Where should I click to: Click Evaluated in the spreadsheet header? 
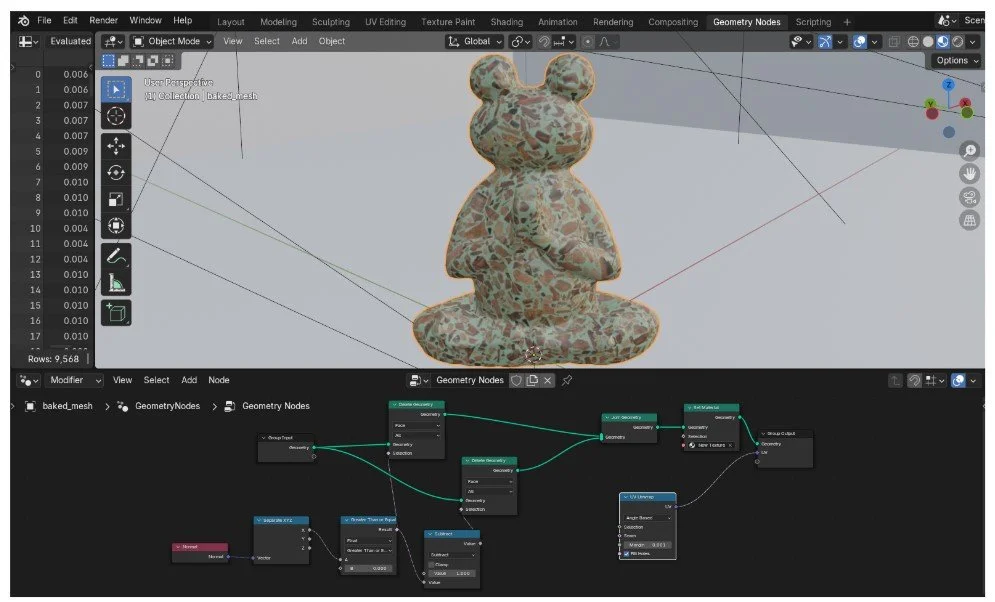[70, 41]
